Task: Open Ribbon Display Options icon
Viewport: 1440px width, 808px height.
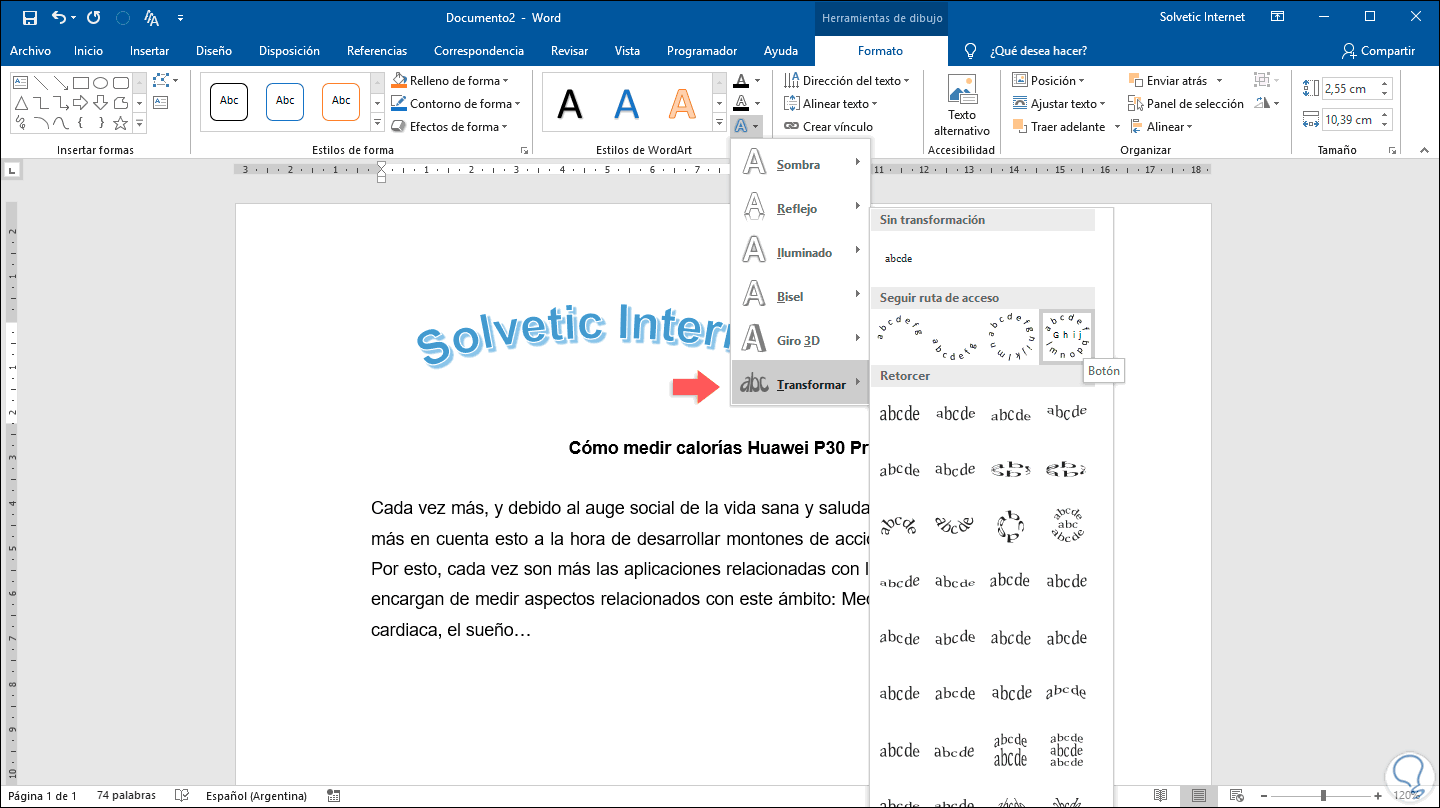Action: (x=1277, y=17)
